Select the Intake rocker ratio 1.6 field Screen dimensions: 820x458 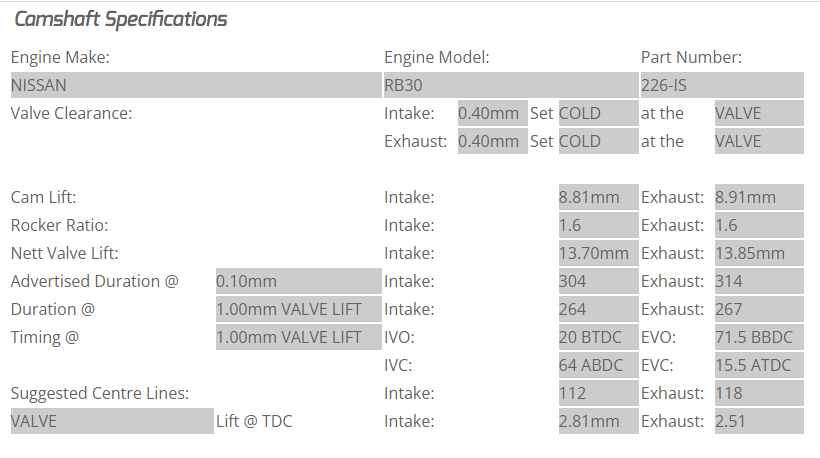pos(598,225)
